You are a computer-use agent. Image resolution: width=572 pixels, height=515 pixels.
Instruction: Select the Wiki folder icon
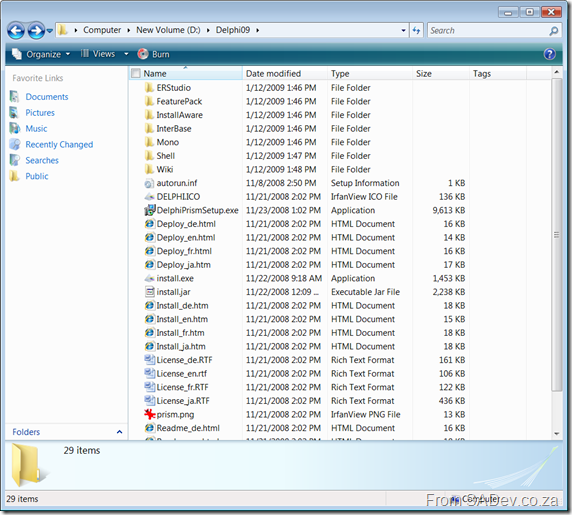[149, 169]
